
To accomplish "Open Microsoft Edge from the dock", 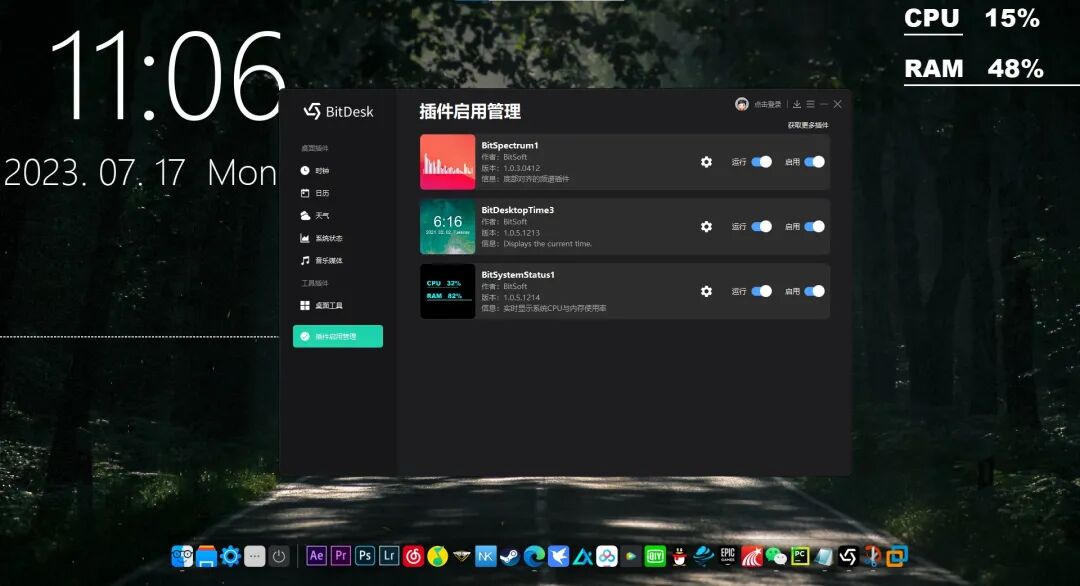I will click(x=534, y=556).
